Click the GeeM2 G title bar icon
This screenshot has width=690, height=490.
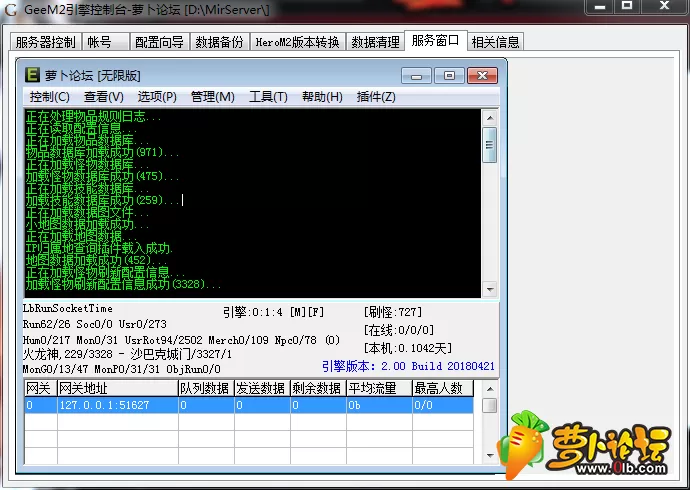pos(10,10)
